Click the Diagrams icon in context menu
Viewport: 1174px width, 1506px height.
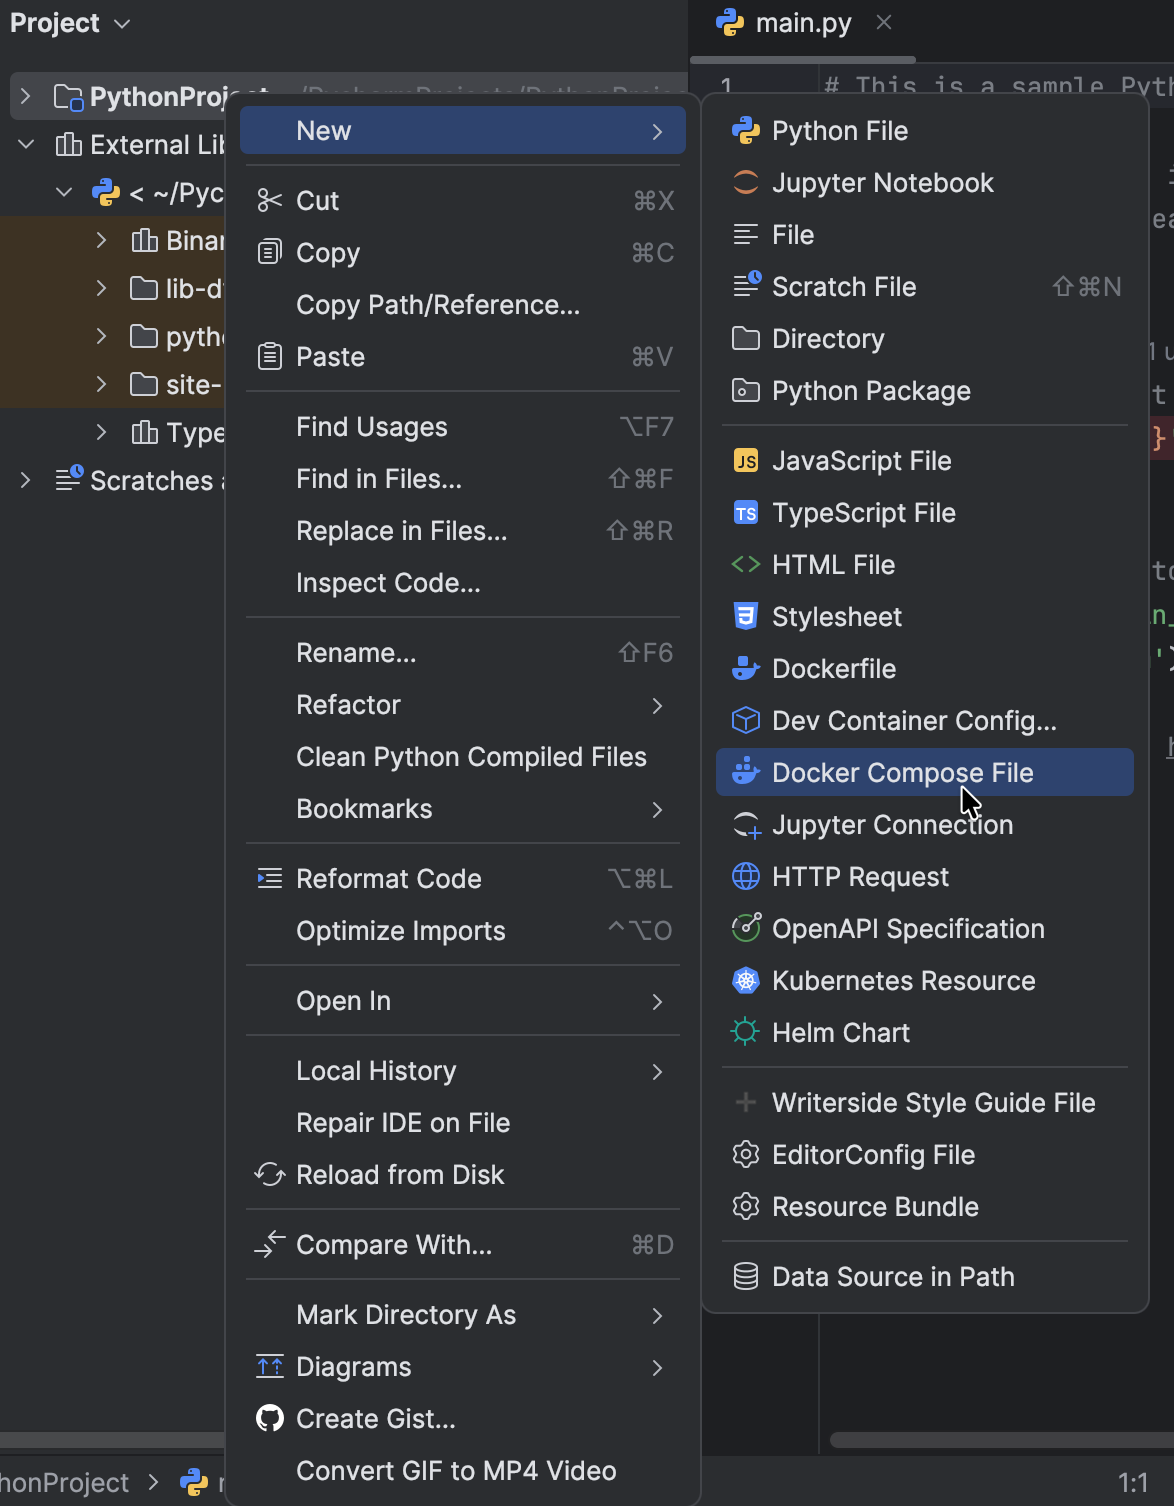tap(270, 1367)
